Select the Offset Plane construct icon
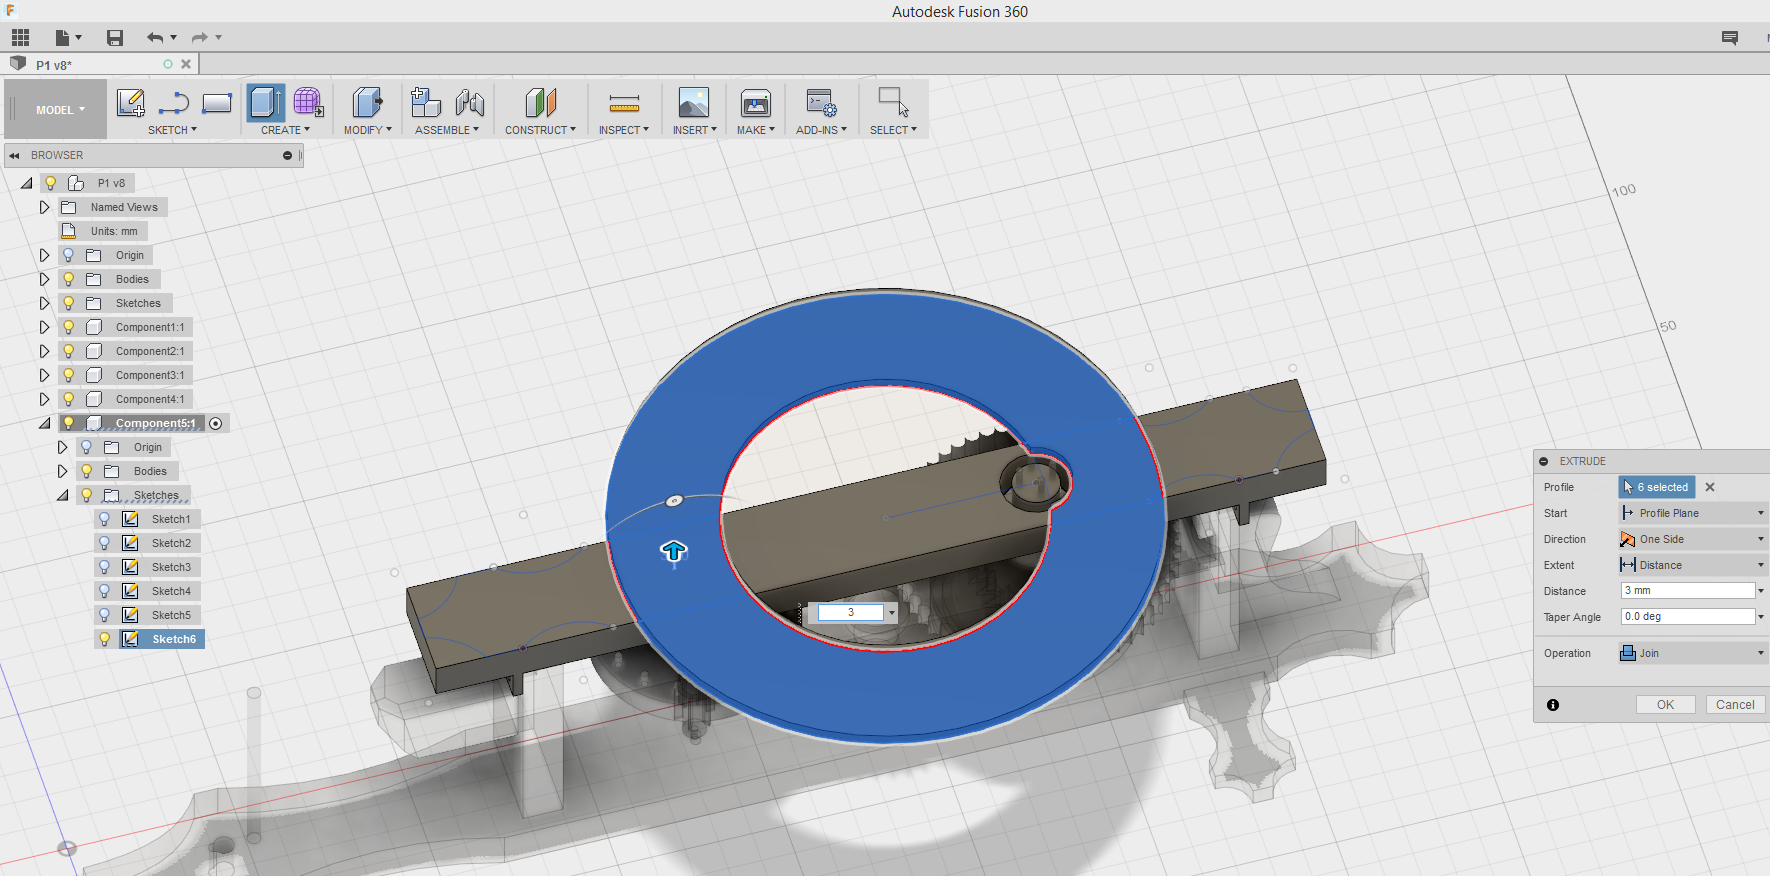 [540, 103]
